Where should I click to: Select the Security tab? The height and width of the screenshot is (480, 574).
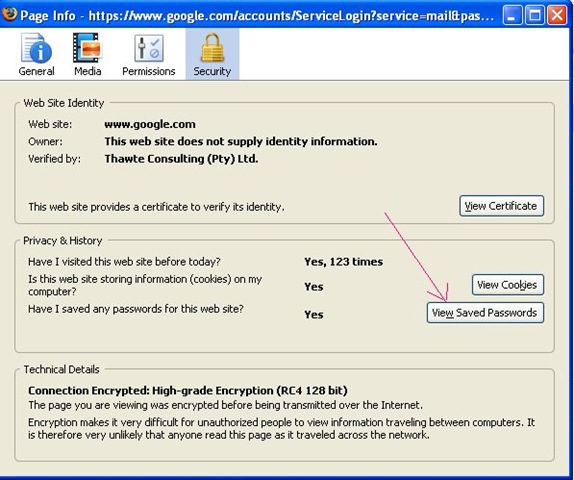(x=212, y=54)
